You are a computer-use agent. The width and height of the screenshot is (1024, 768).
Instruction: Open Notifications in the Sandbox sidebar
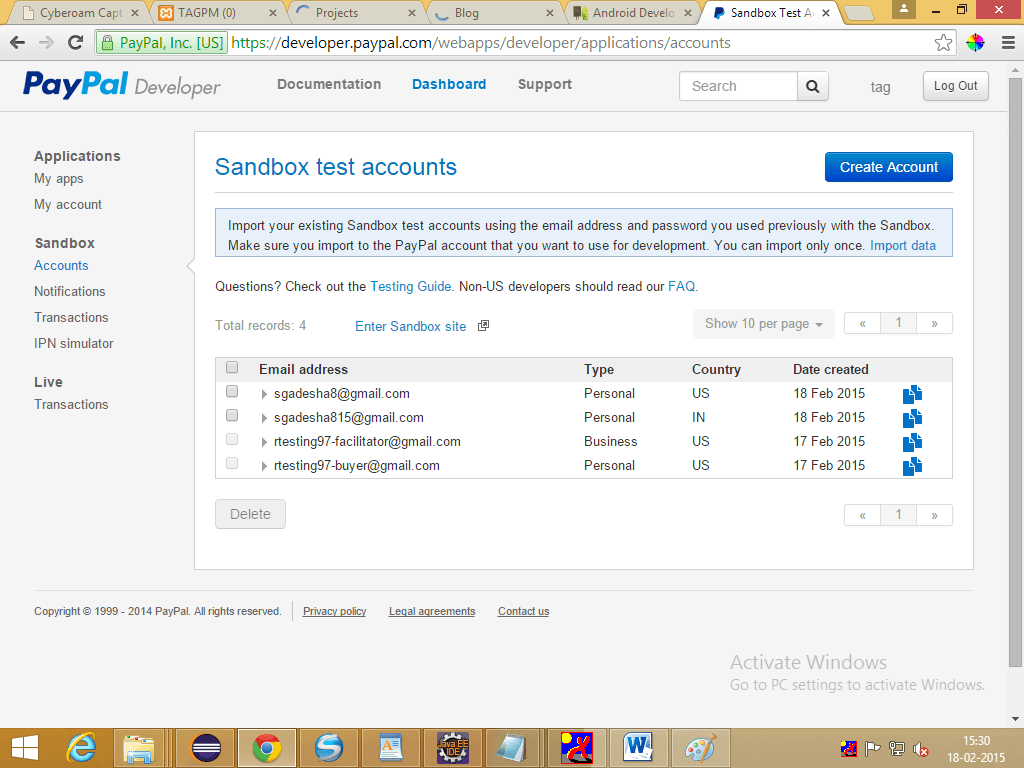(69, 291)
